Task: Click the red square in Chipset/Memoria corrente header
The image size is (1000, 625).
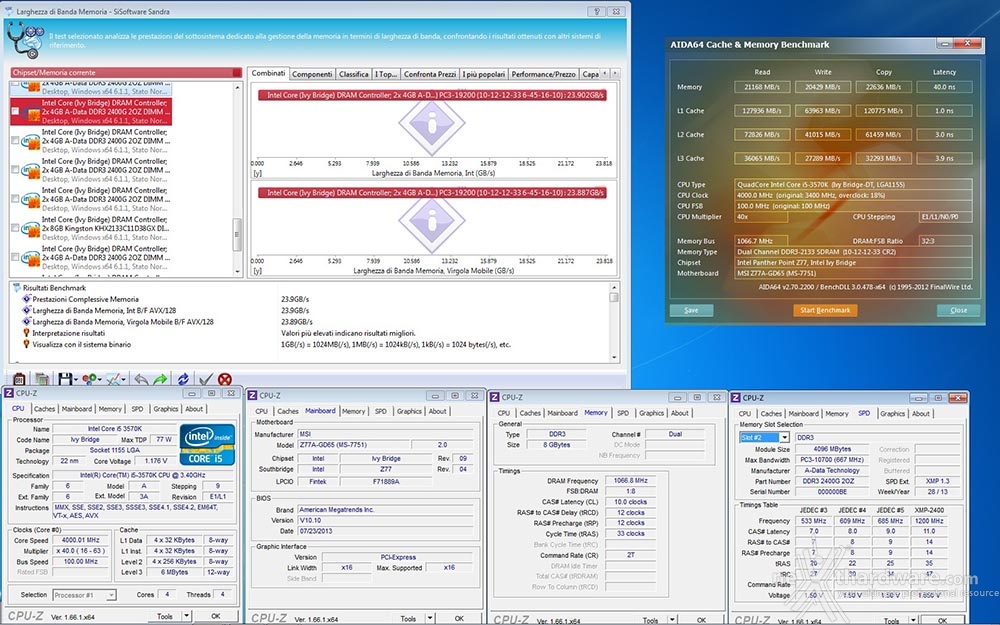Action: click(x=237, y=73)
